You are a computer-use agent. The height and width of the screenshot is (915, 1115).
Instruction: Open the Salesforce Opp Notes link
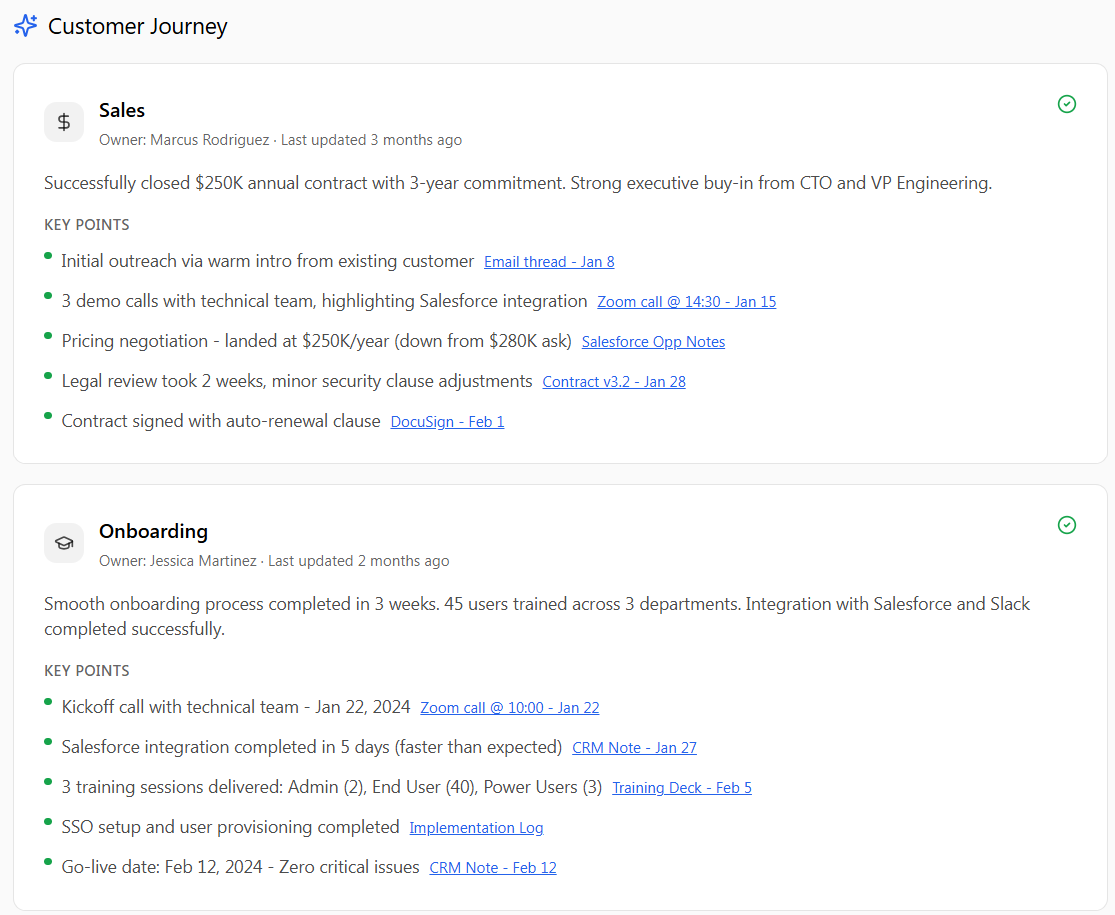click(653, 342)
